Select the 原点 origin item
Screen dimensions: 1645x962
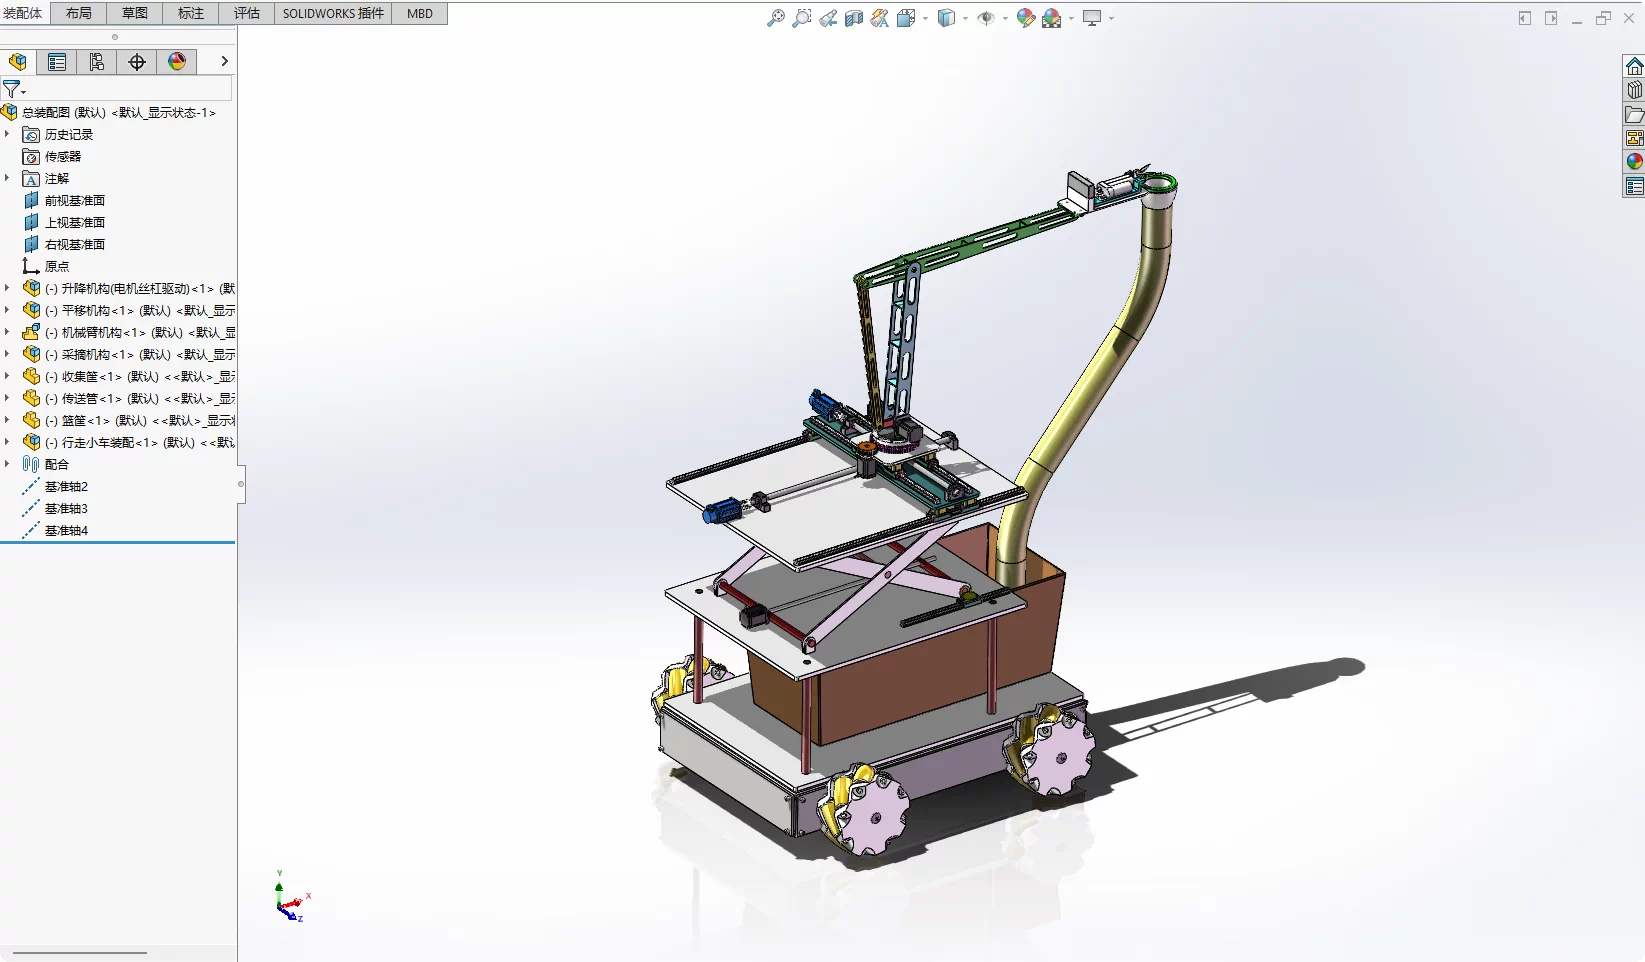46,267
